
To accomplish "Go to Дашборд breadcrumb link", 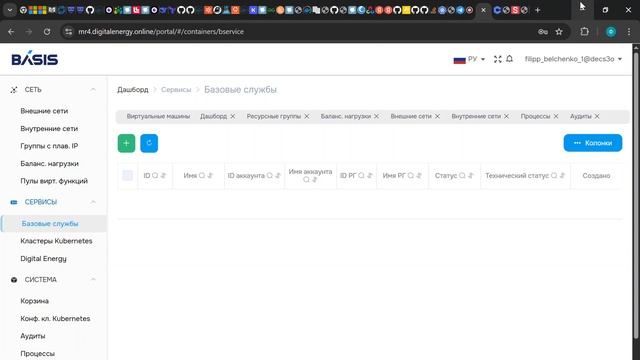I will pyautogui.click(x=133, y=89).
